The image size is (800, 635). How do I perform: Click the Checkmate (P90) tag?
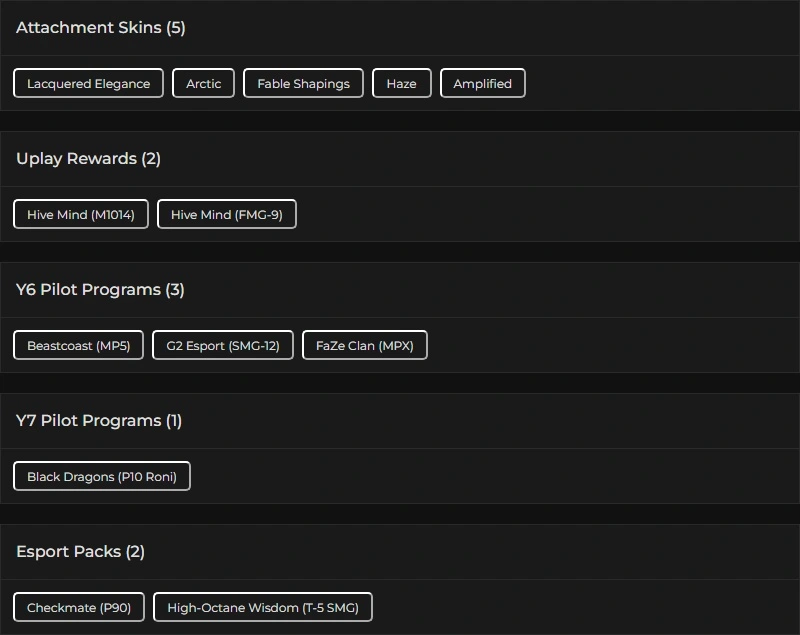(78, 608)
